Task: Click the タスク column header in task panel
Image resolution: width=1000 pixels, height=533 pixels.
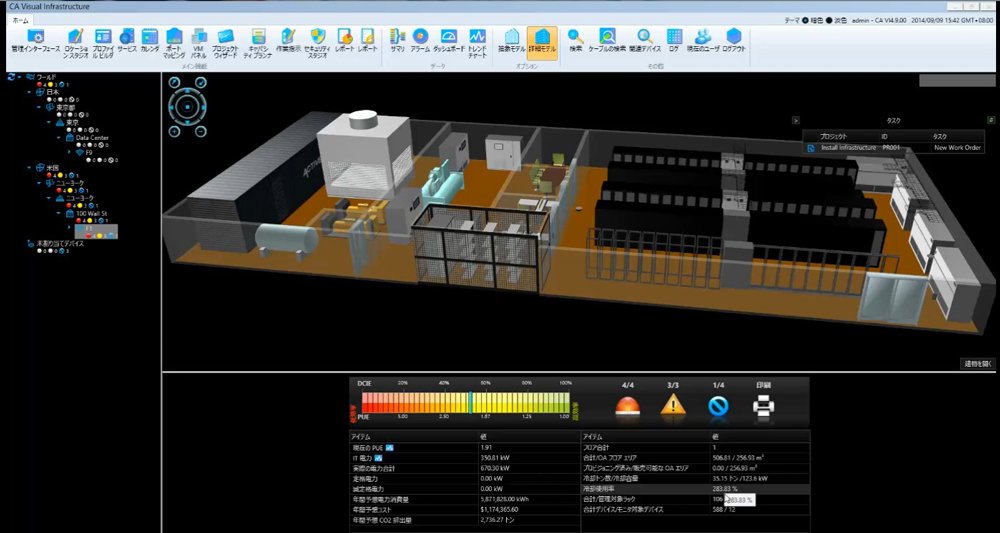Action: click(940, 136)
